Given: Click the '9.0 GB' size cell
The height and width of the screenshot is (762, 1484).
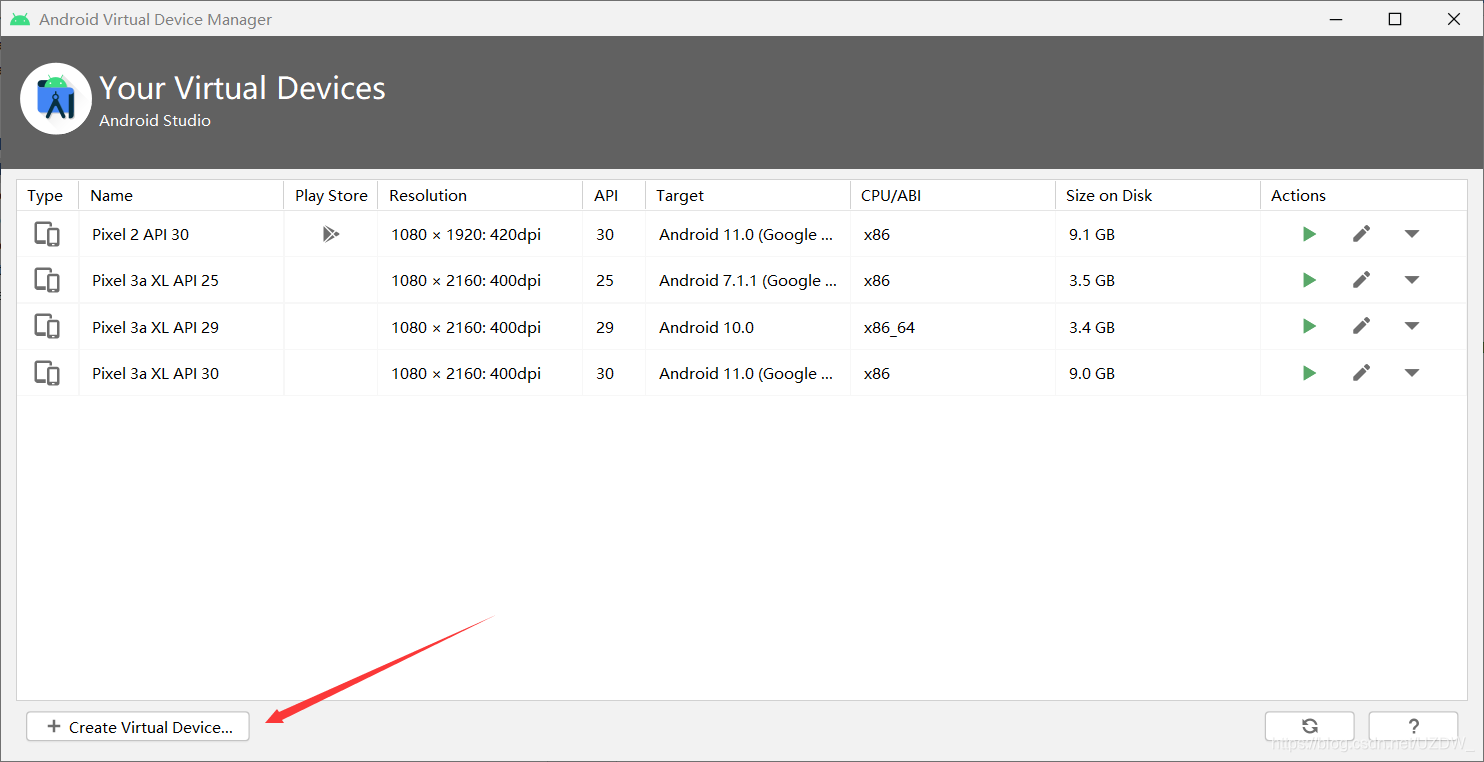Looking at the screenshot, I should point(1158,373).
